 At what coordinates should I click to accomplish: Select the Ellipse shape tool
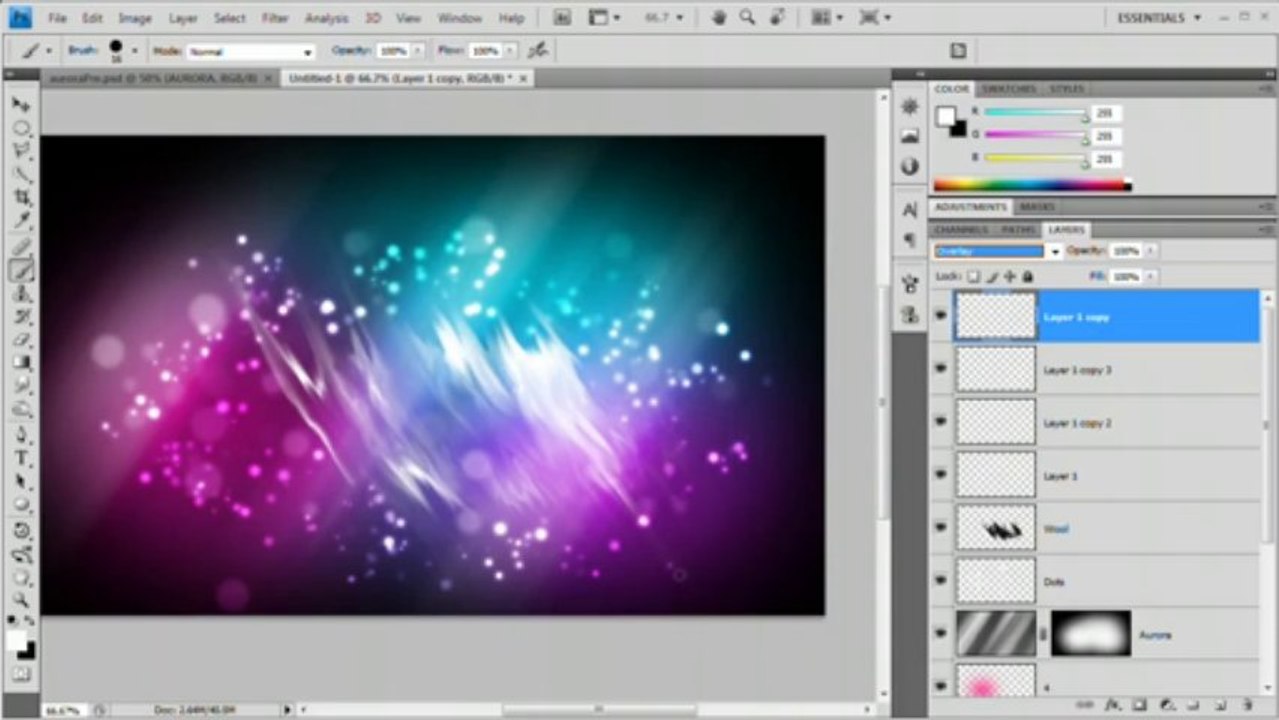[x=21, y=505]
